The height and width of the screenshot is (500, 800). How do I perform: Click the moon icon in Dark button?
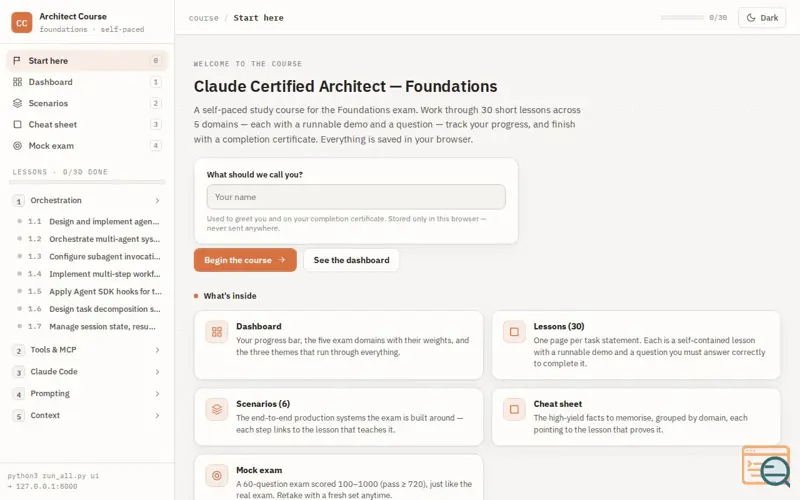point(751,18)
